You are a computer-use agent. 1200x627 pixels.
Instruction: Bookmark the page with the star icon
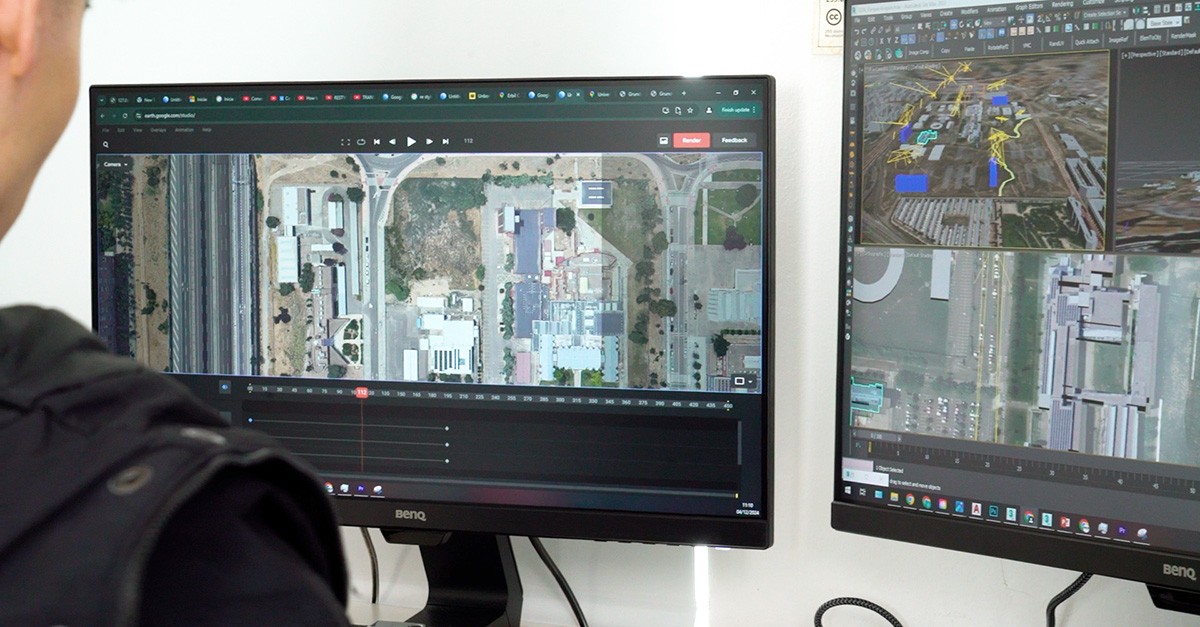tap(690, 111)
